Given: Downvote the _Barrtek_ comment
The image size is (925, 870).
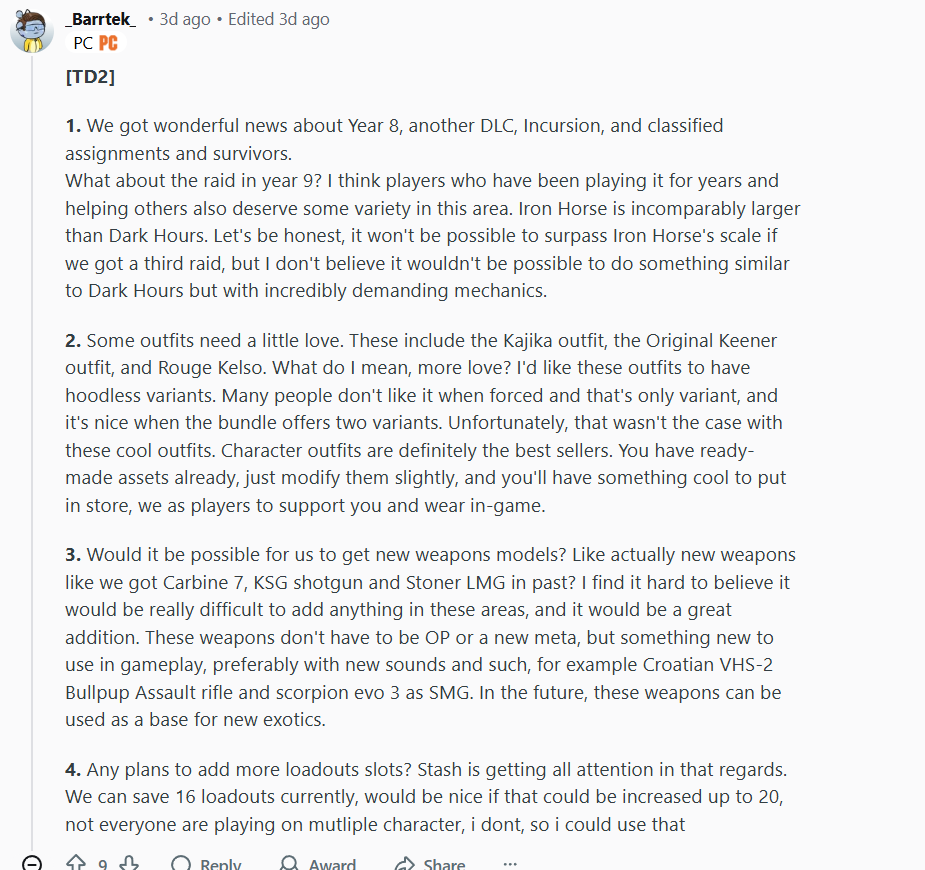Looking at the screenshot, I should pyautogui.click(x=129, y=864).
